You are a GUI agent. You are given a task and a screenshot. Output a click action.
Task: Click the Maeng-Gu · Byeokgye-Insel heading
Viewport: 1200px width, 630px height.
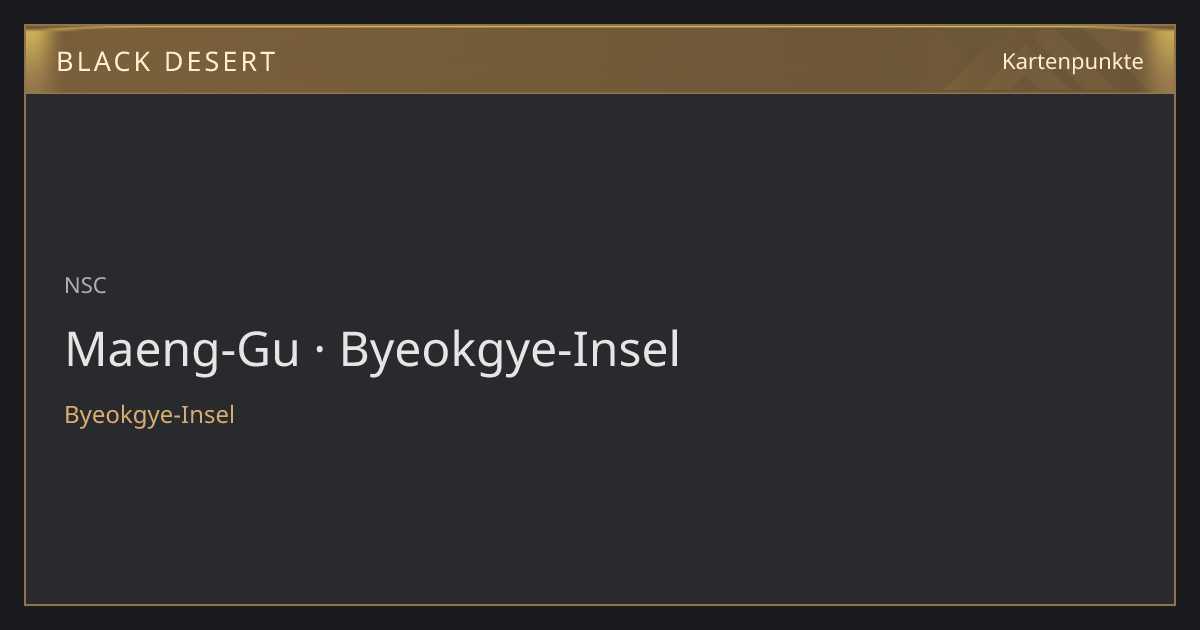[x=372, y=351]
